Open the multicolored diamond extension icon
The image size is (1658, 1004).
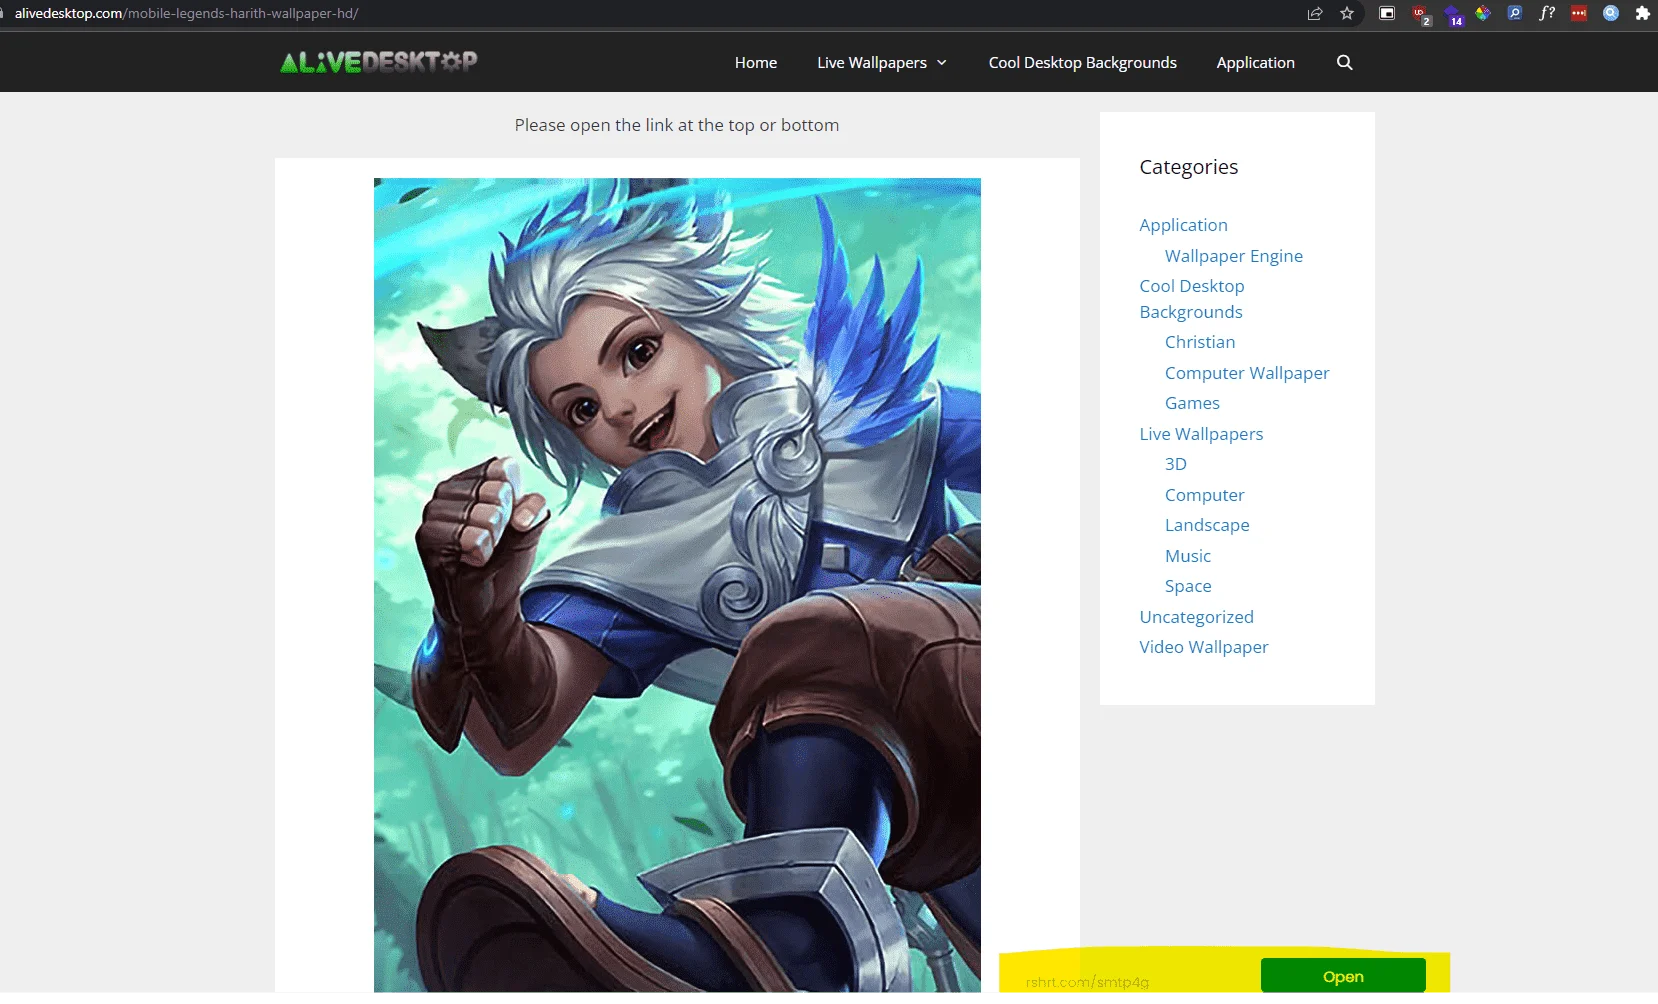pos(1483,14)
